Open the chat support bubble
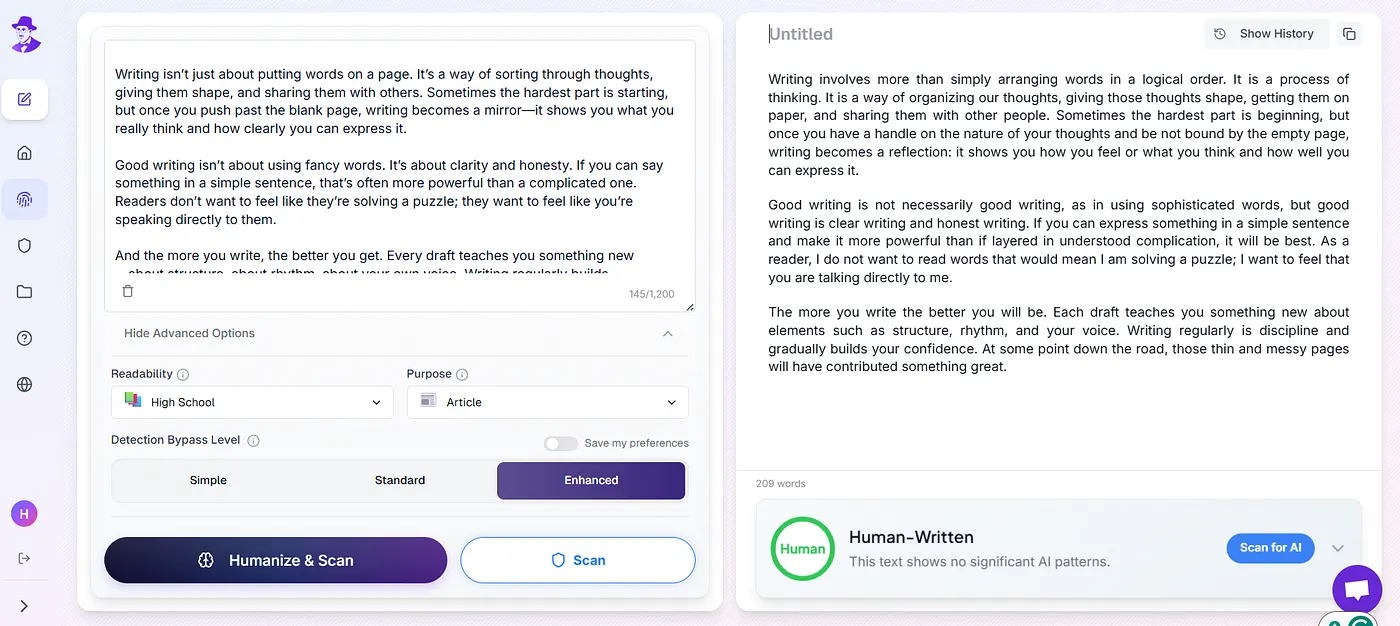Screen dimensions: 1400x626 1357,590
